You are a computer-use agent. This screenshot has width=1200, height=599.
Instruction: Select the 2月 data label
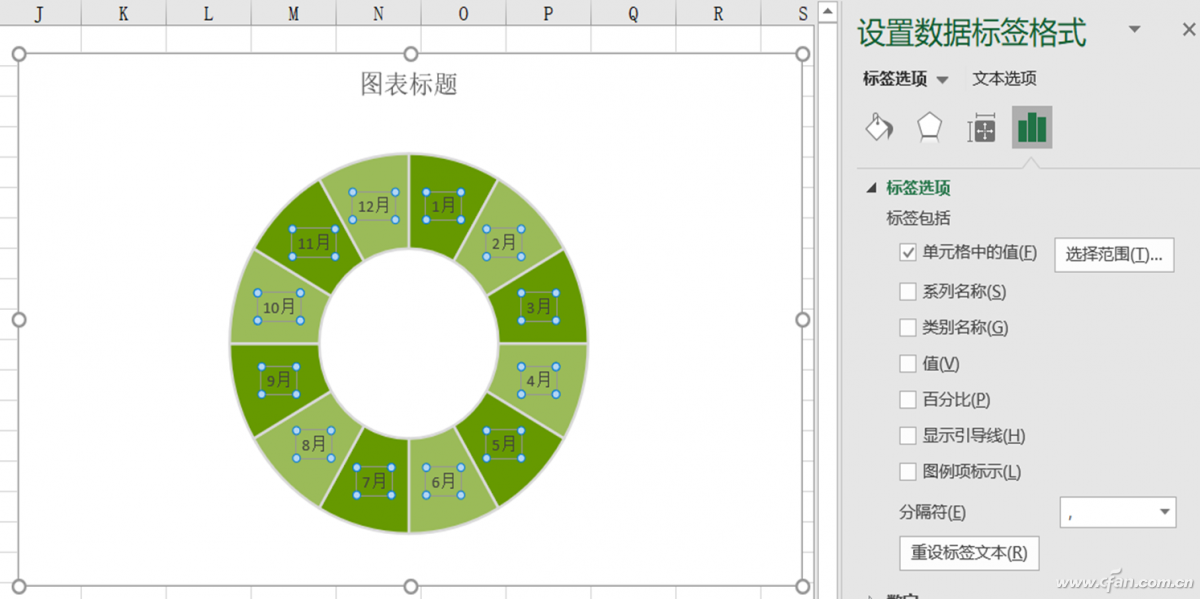[x=503, y=242]
